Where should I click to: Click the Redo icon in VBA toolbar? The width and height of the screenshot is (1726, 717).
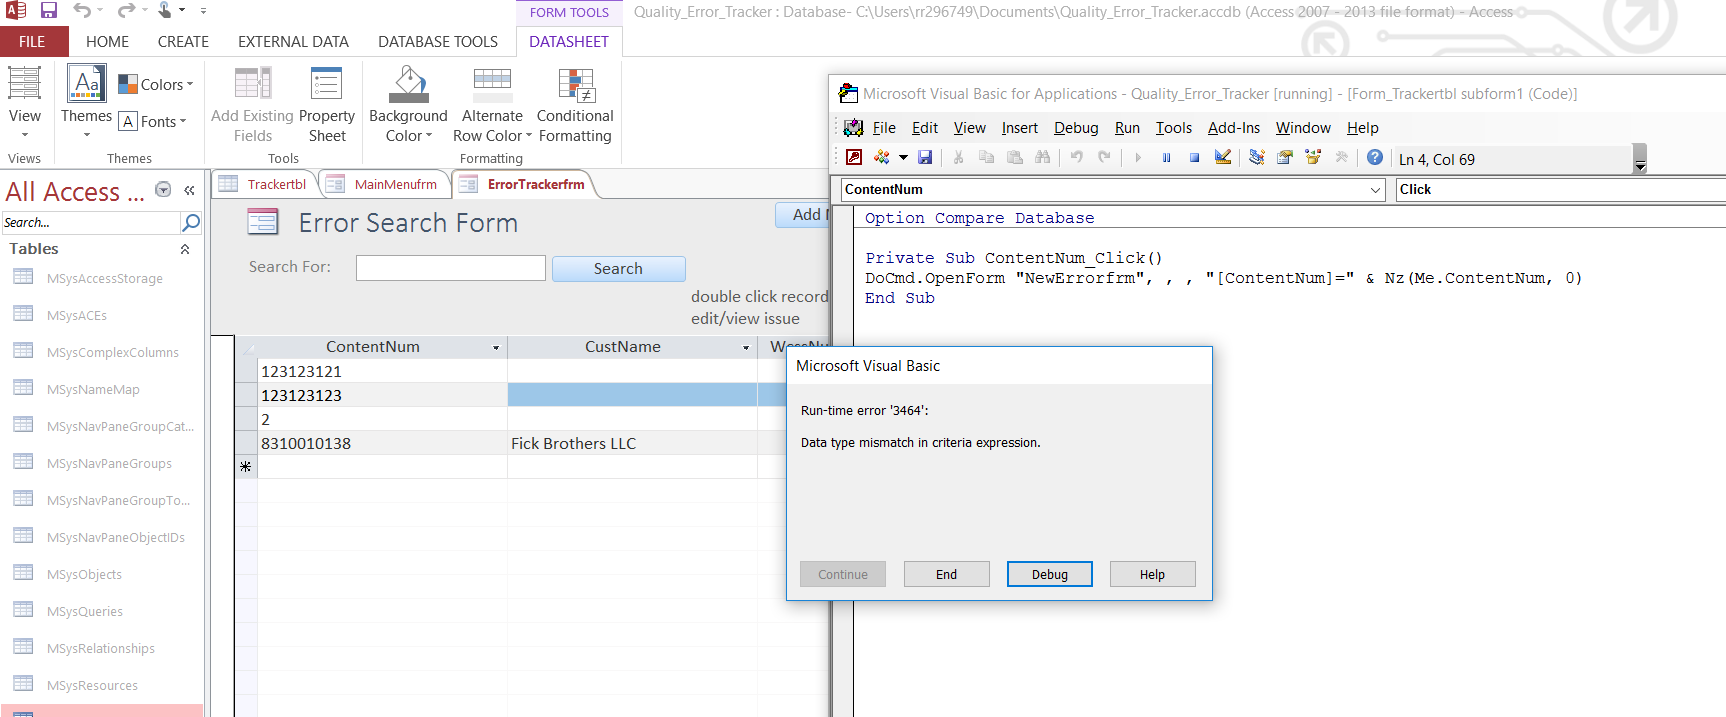(x=1104, y=157)
